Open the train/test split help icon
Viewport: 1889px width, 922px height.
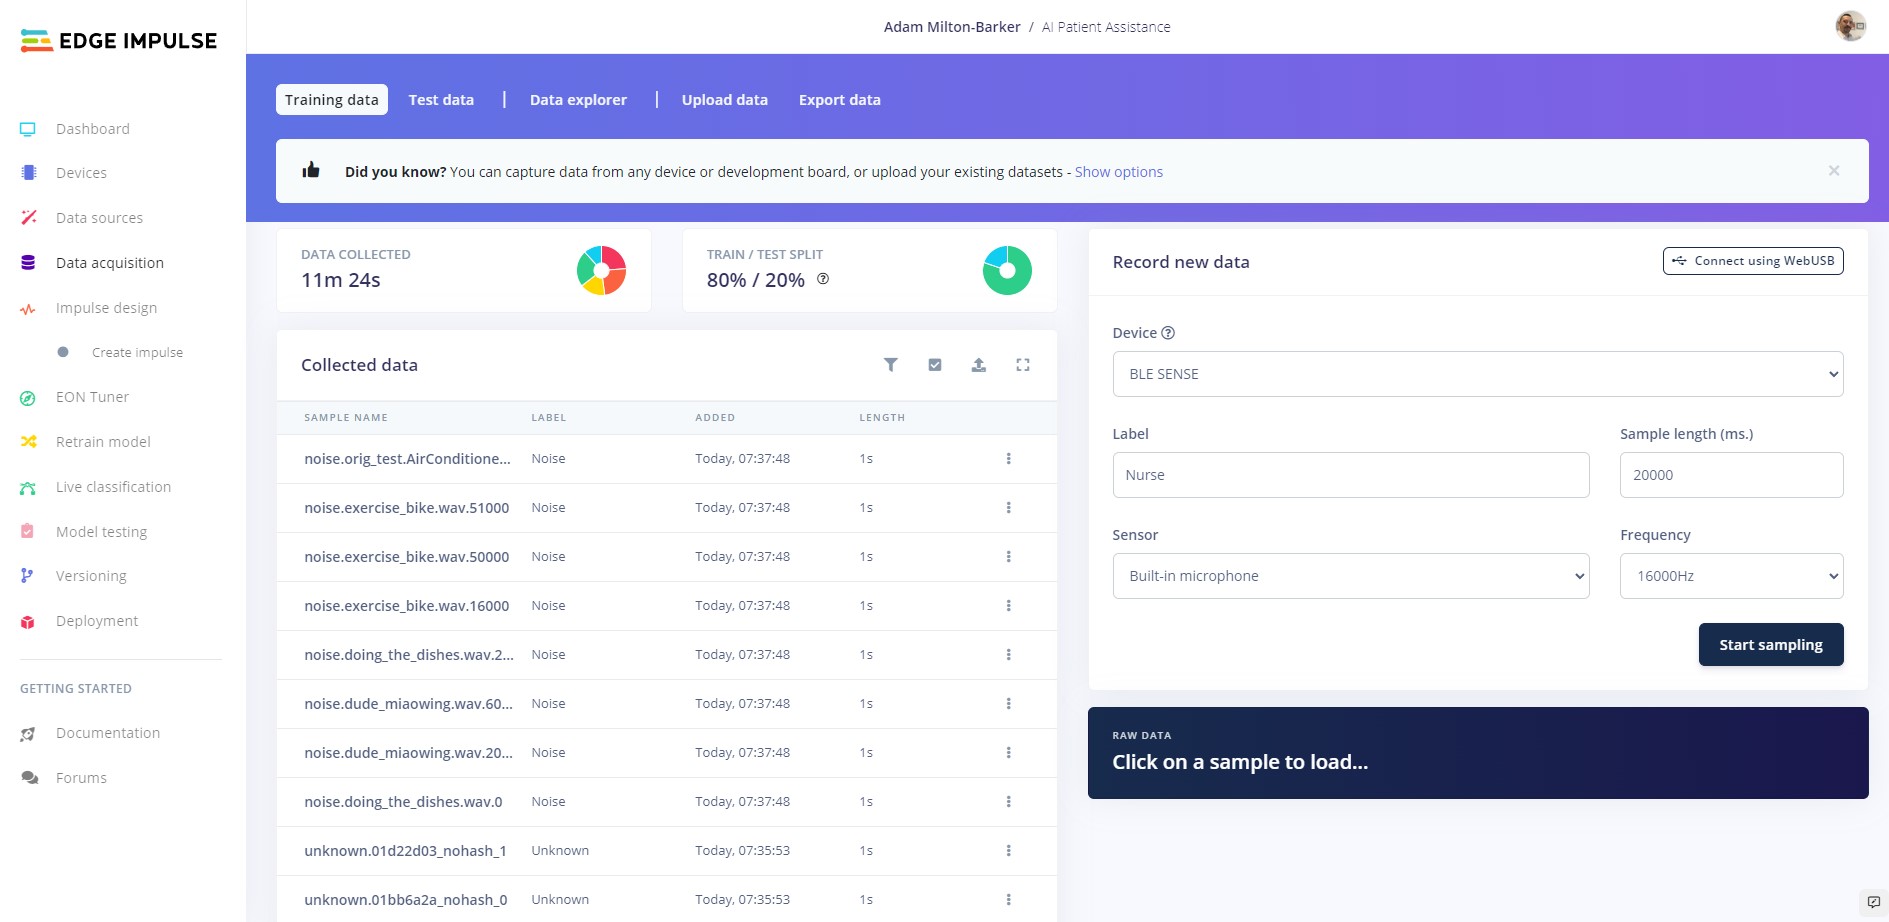click(823, 279)
